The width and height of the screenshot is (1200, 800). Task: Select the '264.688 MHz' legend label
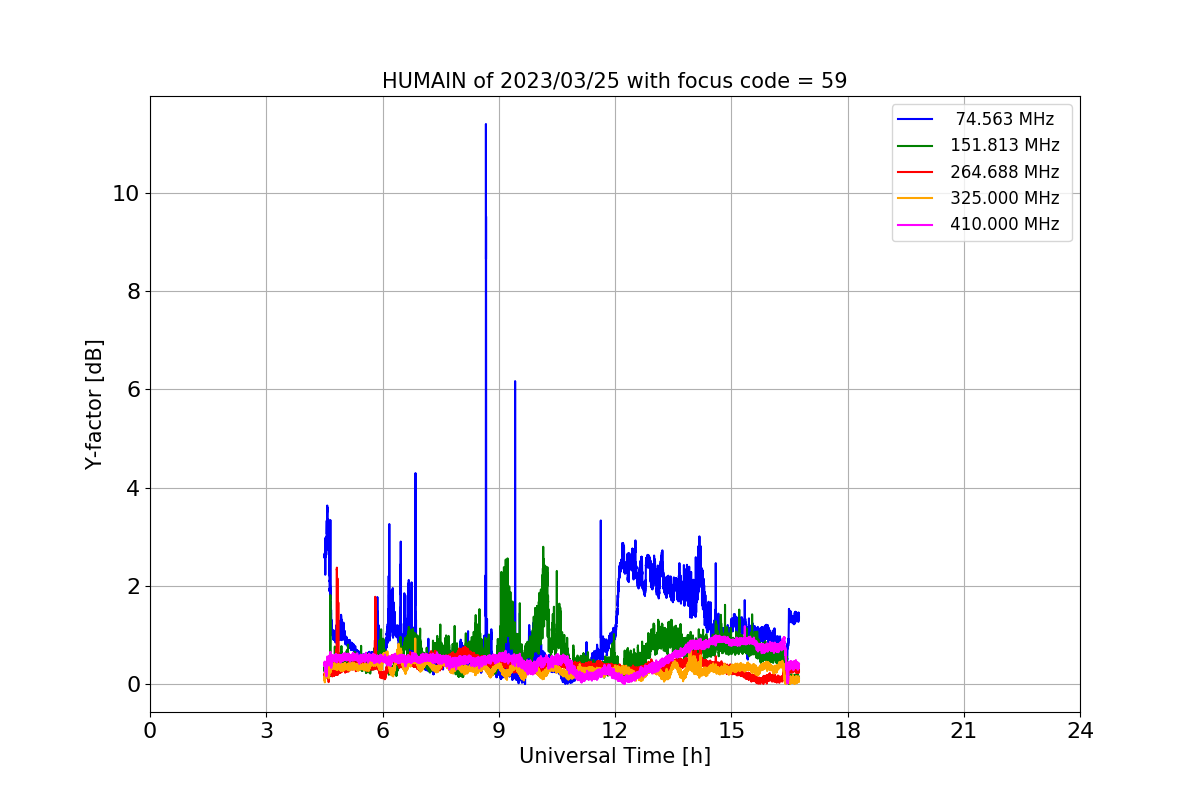[x=1005, y=172]
